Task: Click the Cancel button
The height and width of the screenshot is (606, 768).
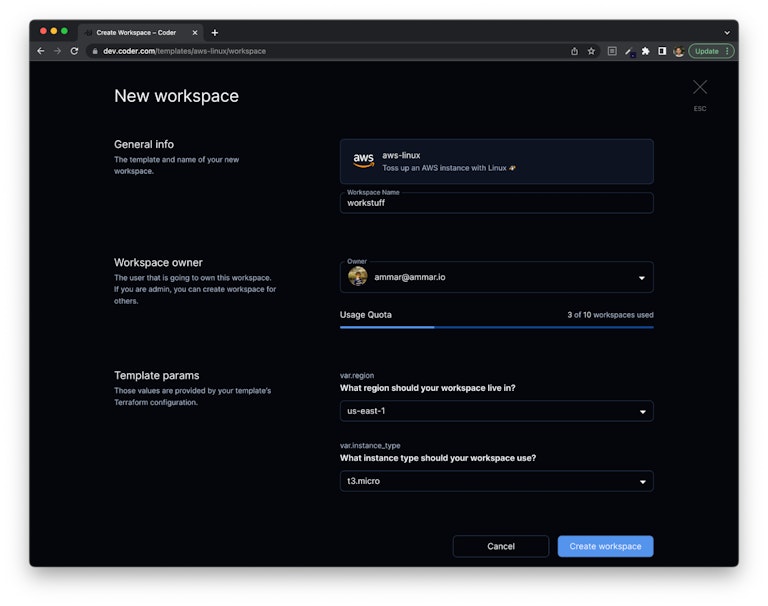Action: click(501, 546)
